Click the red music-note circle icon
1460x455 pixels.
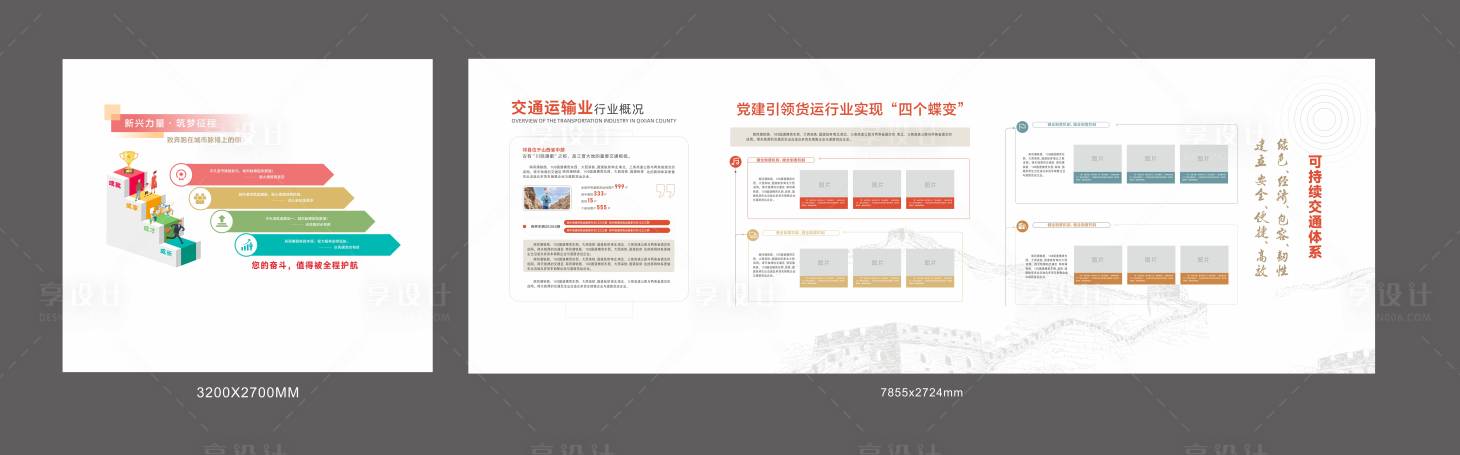click(735, 161)
